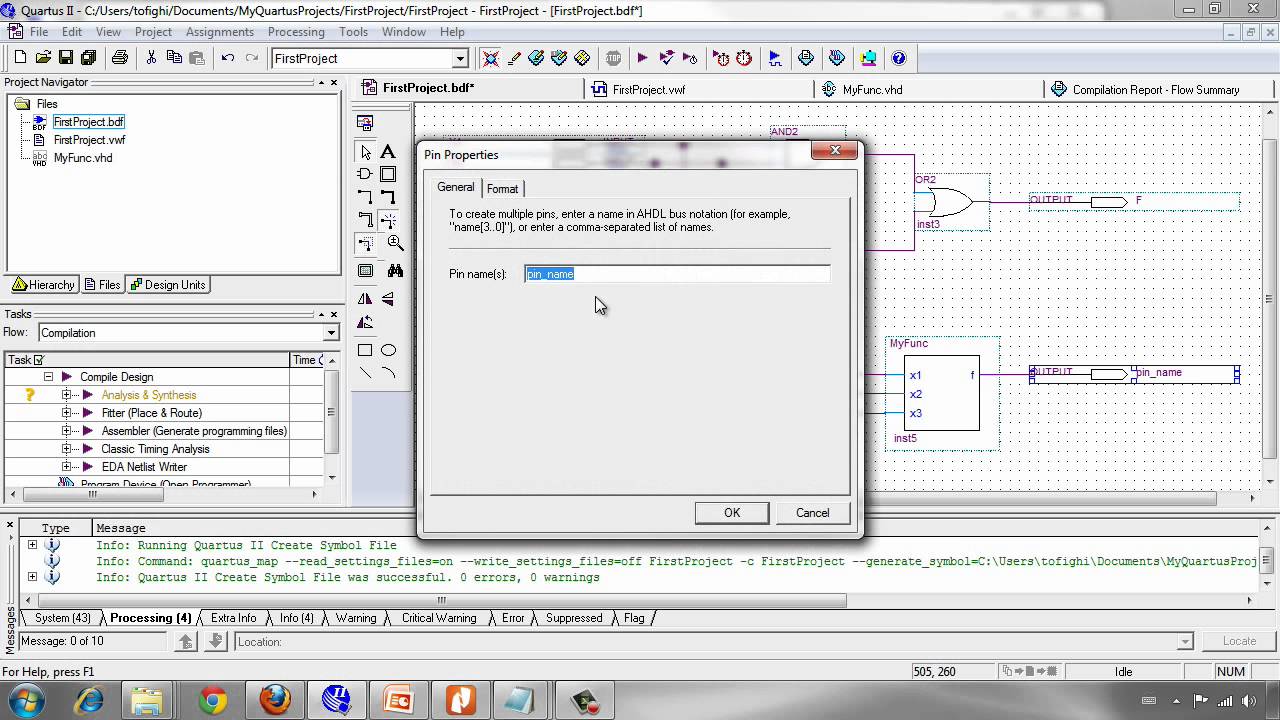The image size is (1280, 720).
Task: Open the Assignments menu
Action: point(220,32)
